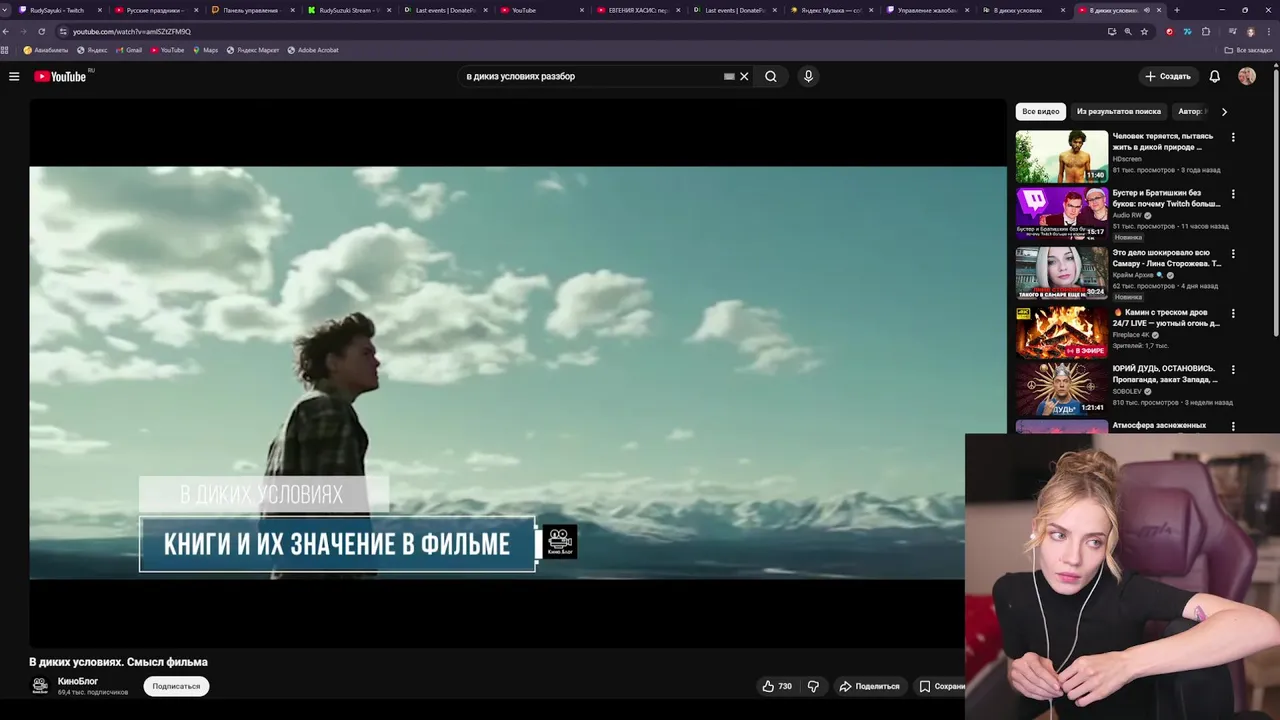
Task: Open more options for 'ЮРИЙ ДУДЬ' video
Action: 1233,369
